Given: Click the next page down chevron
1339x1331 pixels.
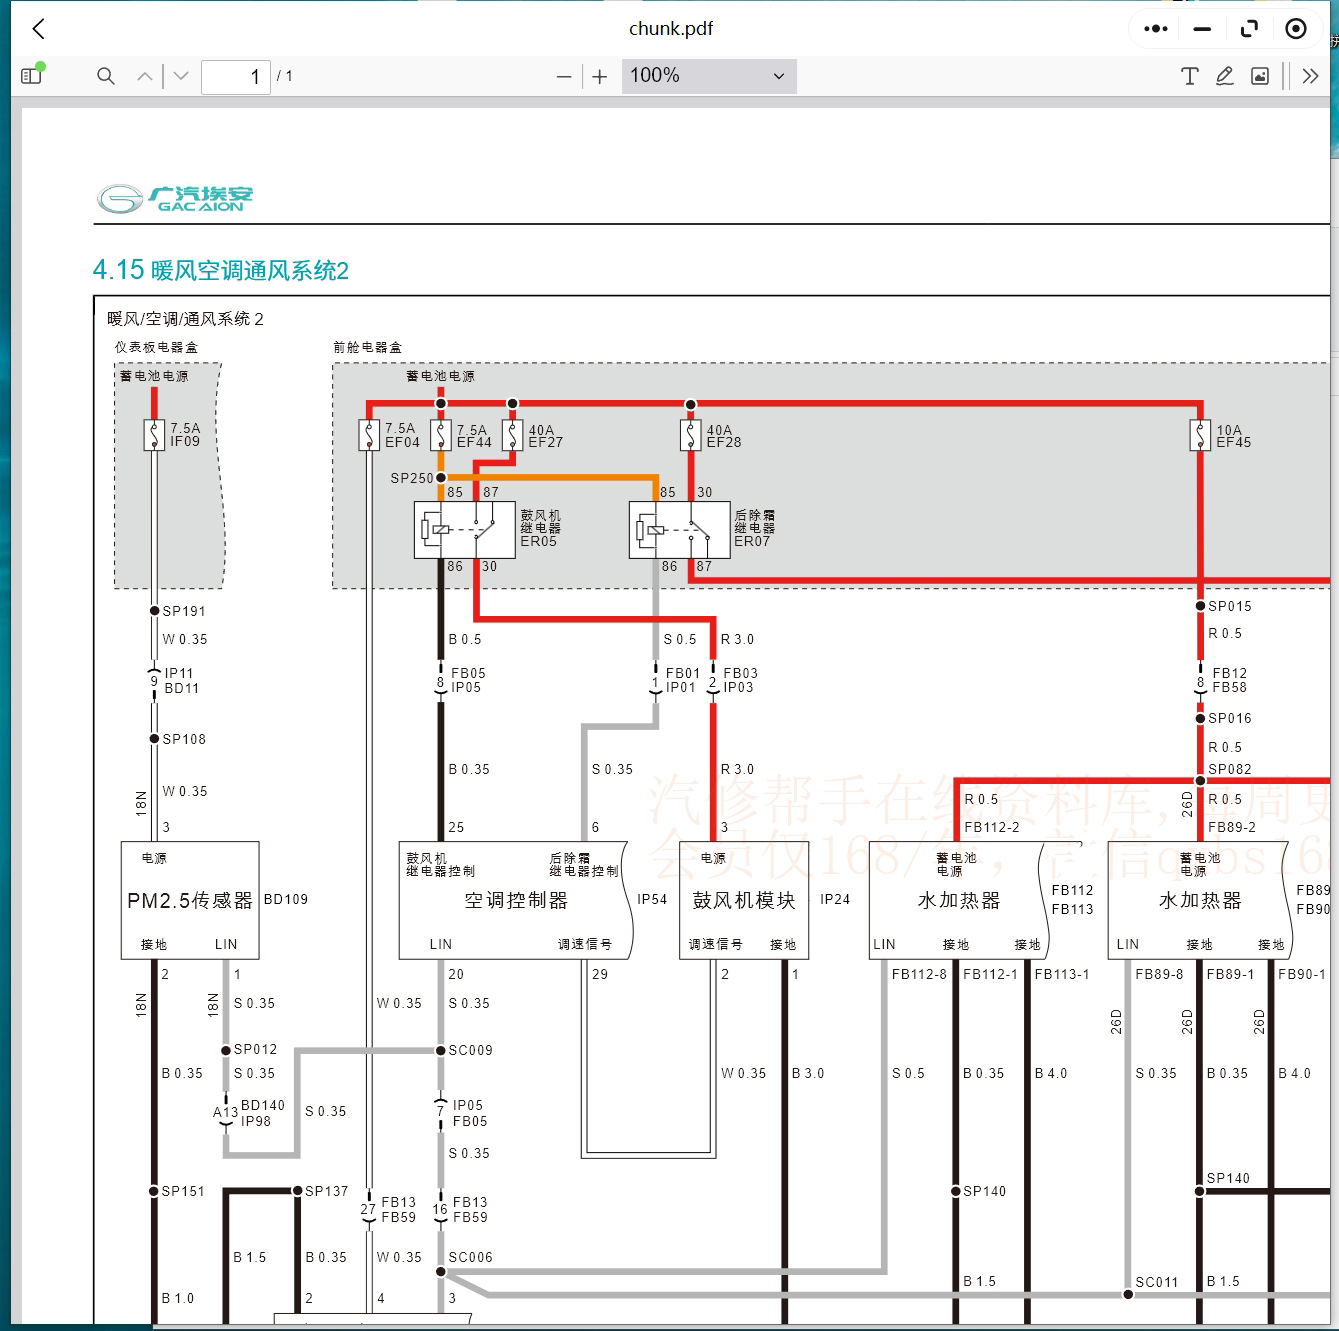Looking at the screenshot, I should tap(181, 75).
